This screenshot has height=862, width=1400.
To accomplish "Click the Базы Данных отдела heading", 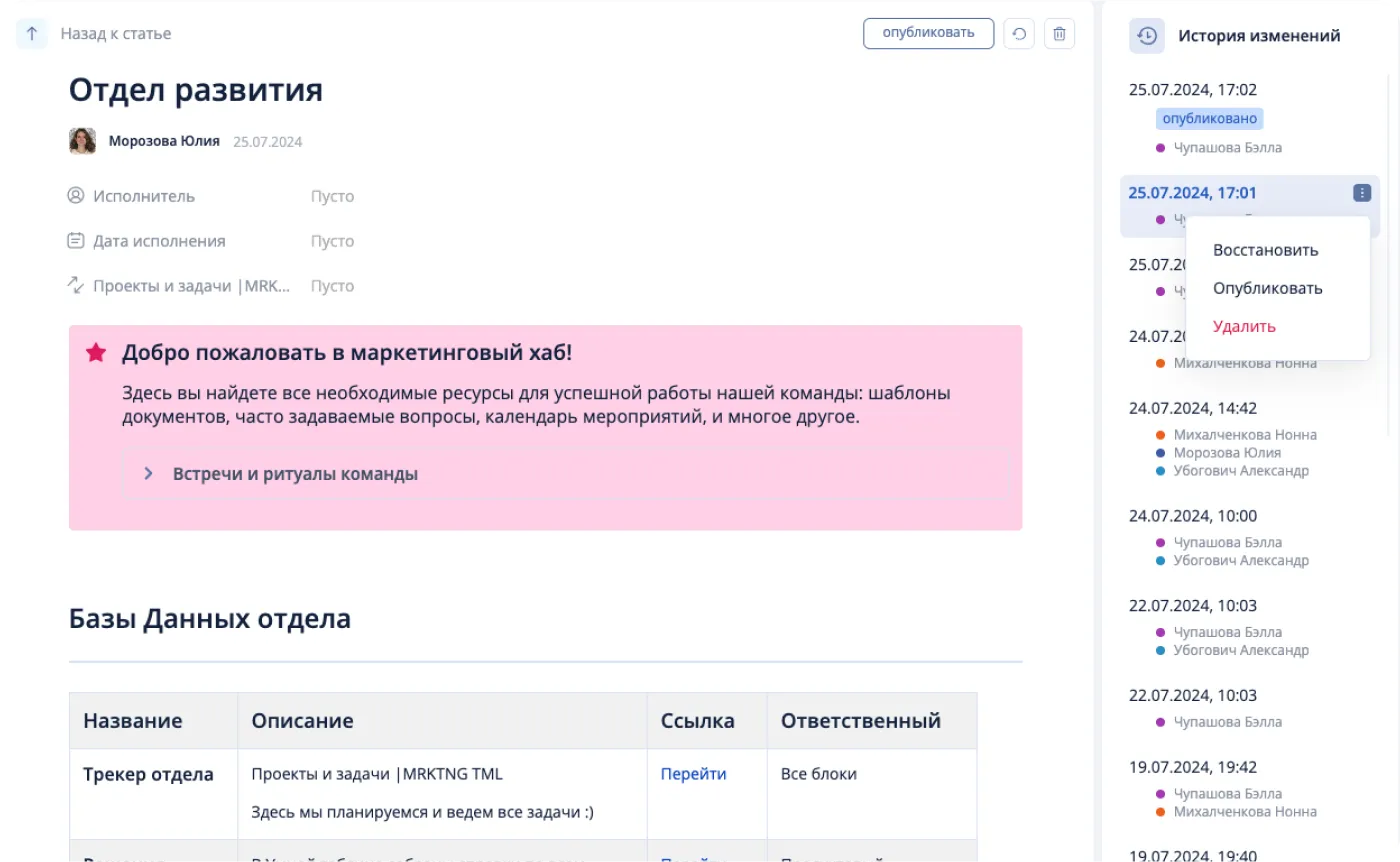I will [x=210, y=619].
